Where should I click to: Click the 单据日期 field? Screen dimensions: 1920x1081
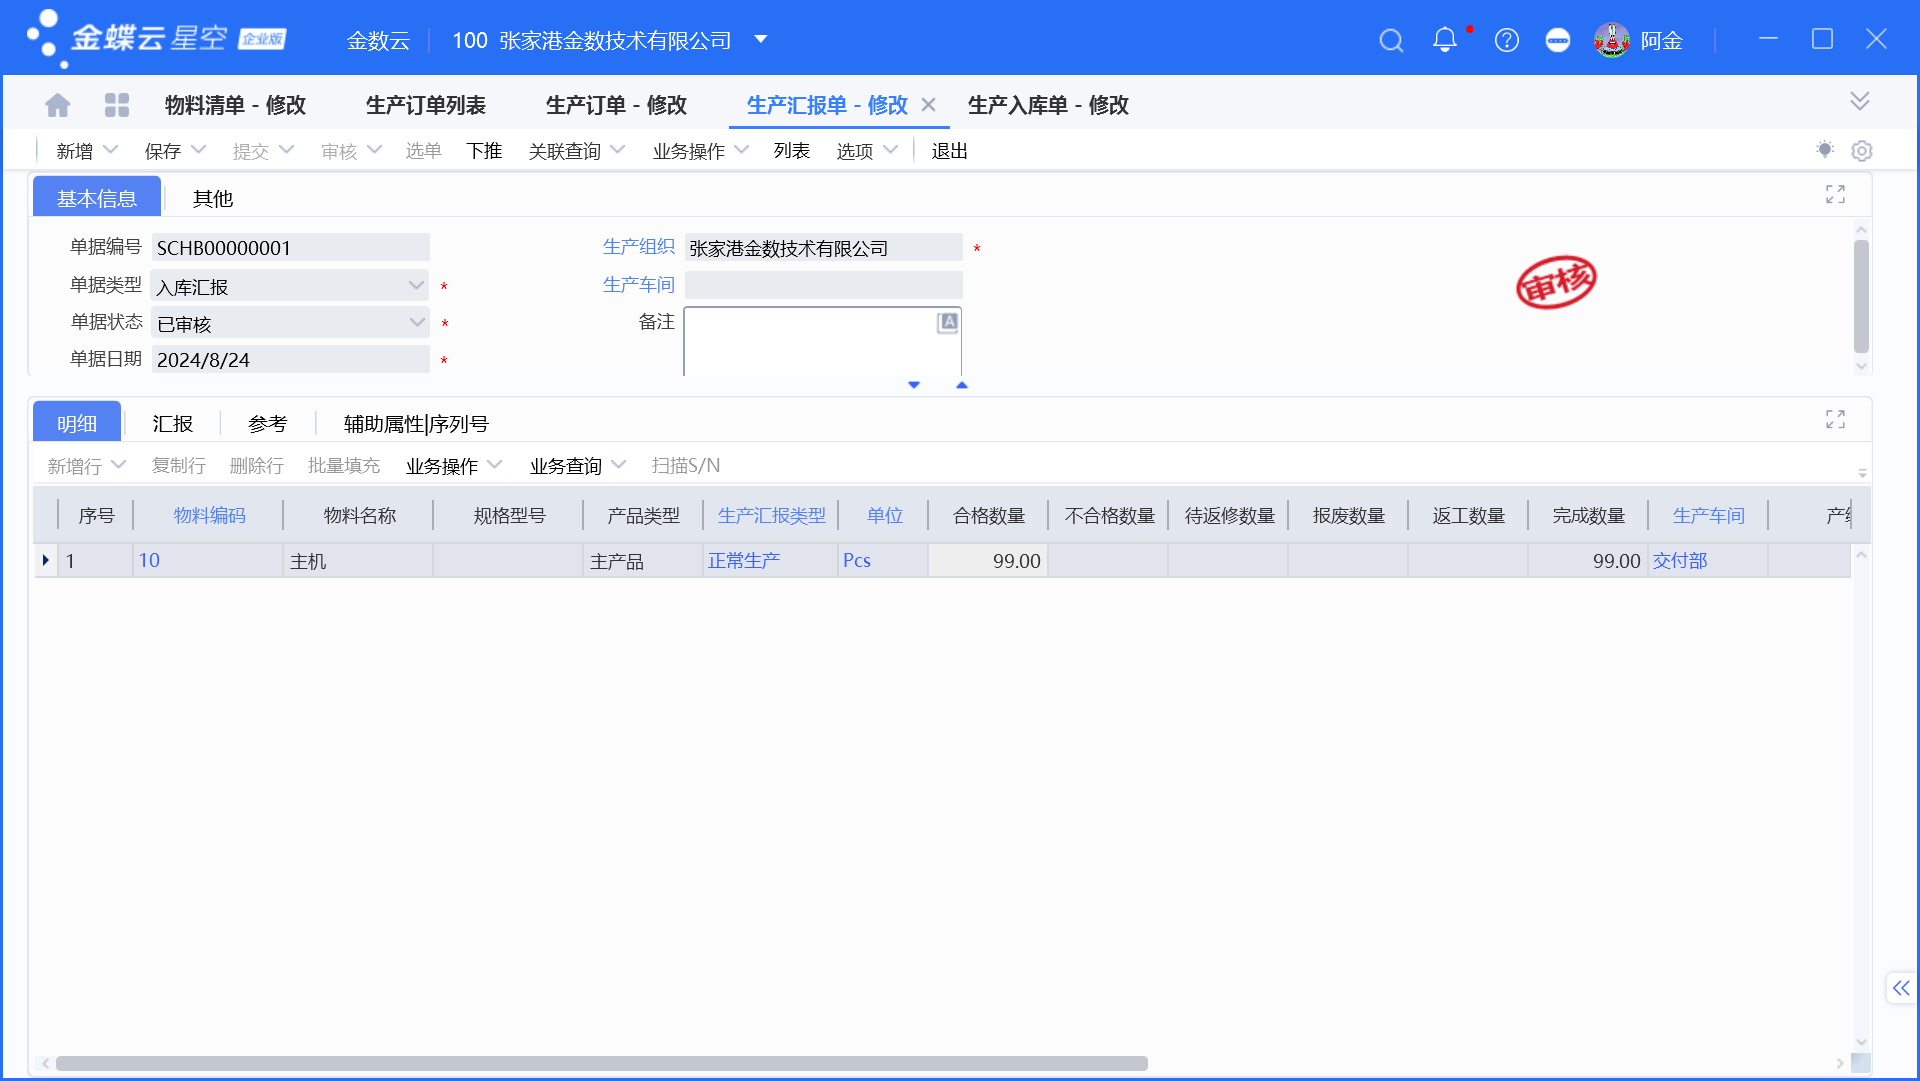pos(290,359)
